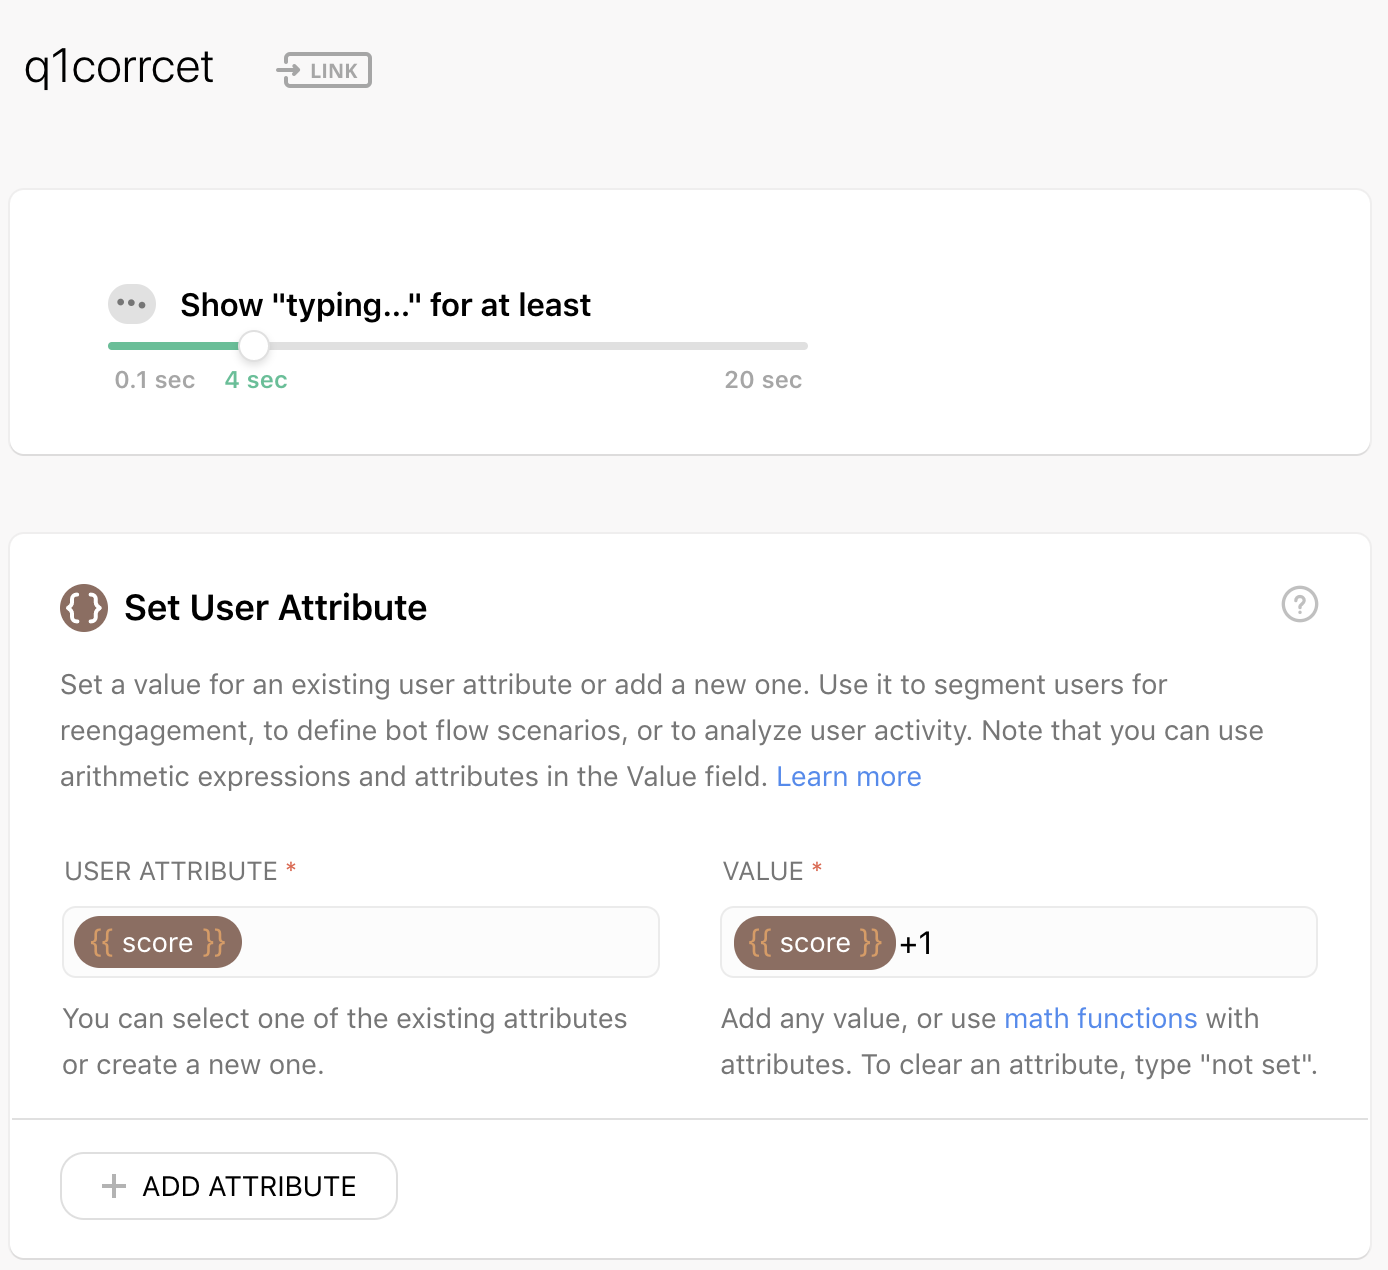Click the Set User Attribute heading
1388x1270 pixels.
click(276, 608)
